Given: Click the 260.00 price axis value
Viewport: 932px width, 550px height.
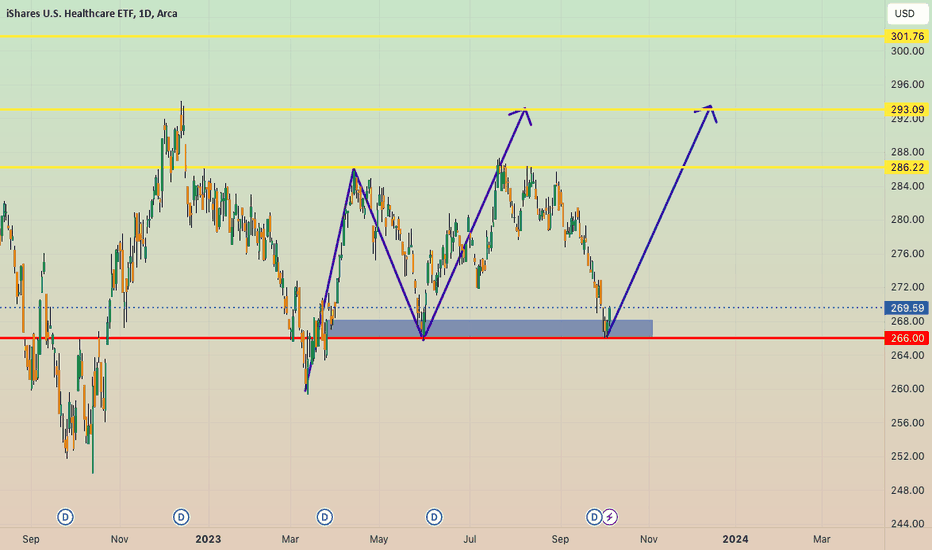Looking at the screenshot, I should coord(907,389).
